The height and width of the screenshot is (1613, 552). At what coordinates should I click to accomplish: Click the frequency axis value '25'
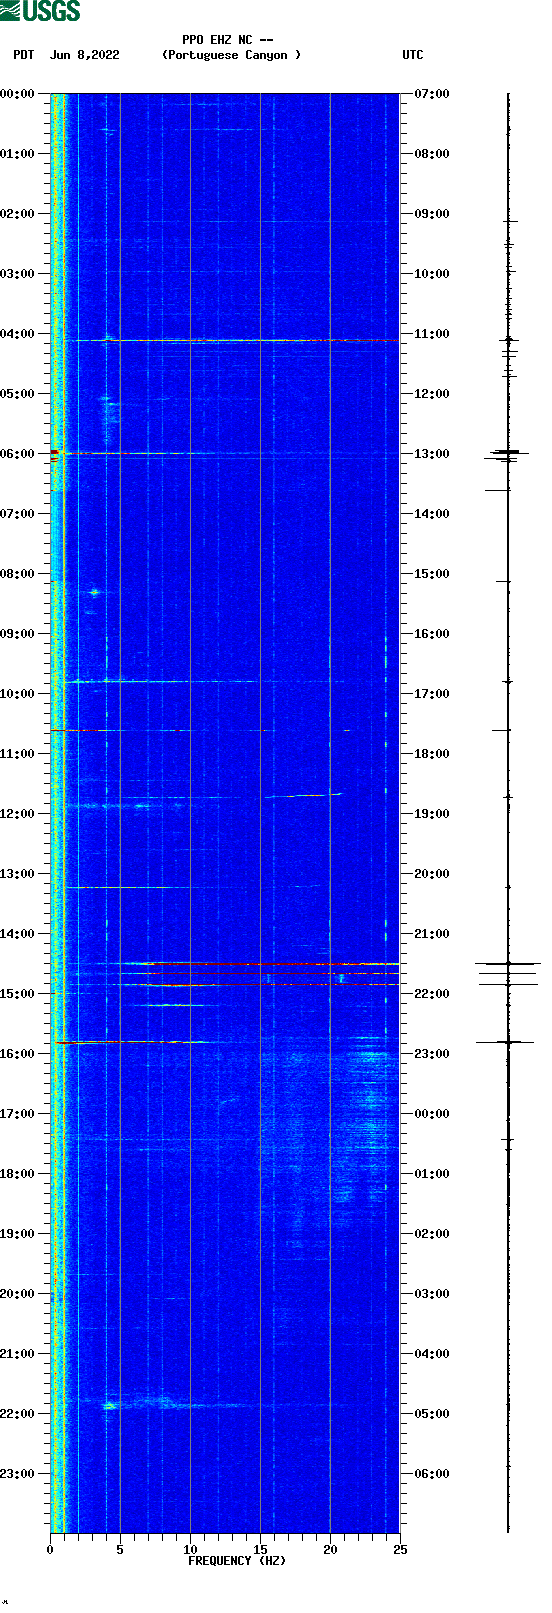tap(400, 1550)
